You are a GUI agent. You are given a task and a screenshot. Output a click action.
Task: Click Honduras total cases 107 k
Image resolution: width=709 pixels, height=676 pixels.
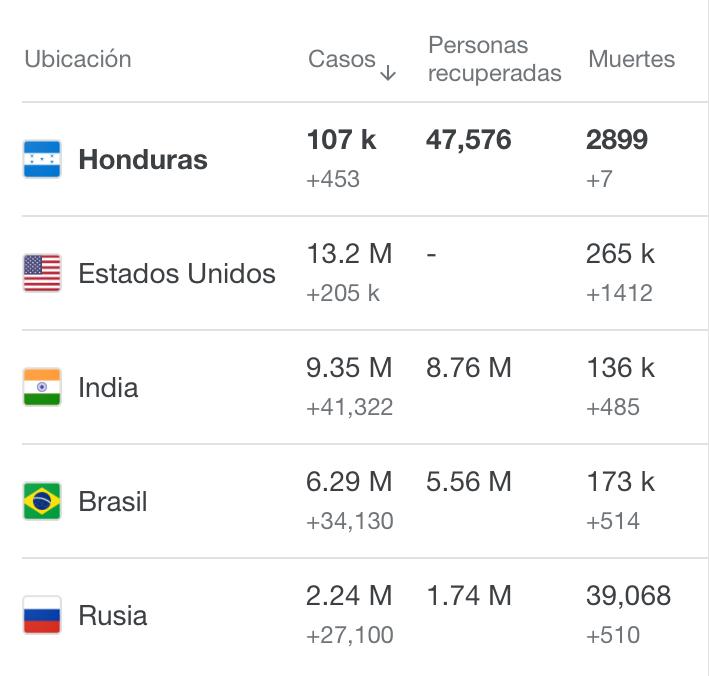click(341, 139)
